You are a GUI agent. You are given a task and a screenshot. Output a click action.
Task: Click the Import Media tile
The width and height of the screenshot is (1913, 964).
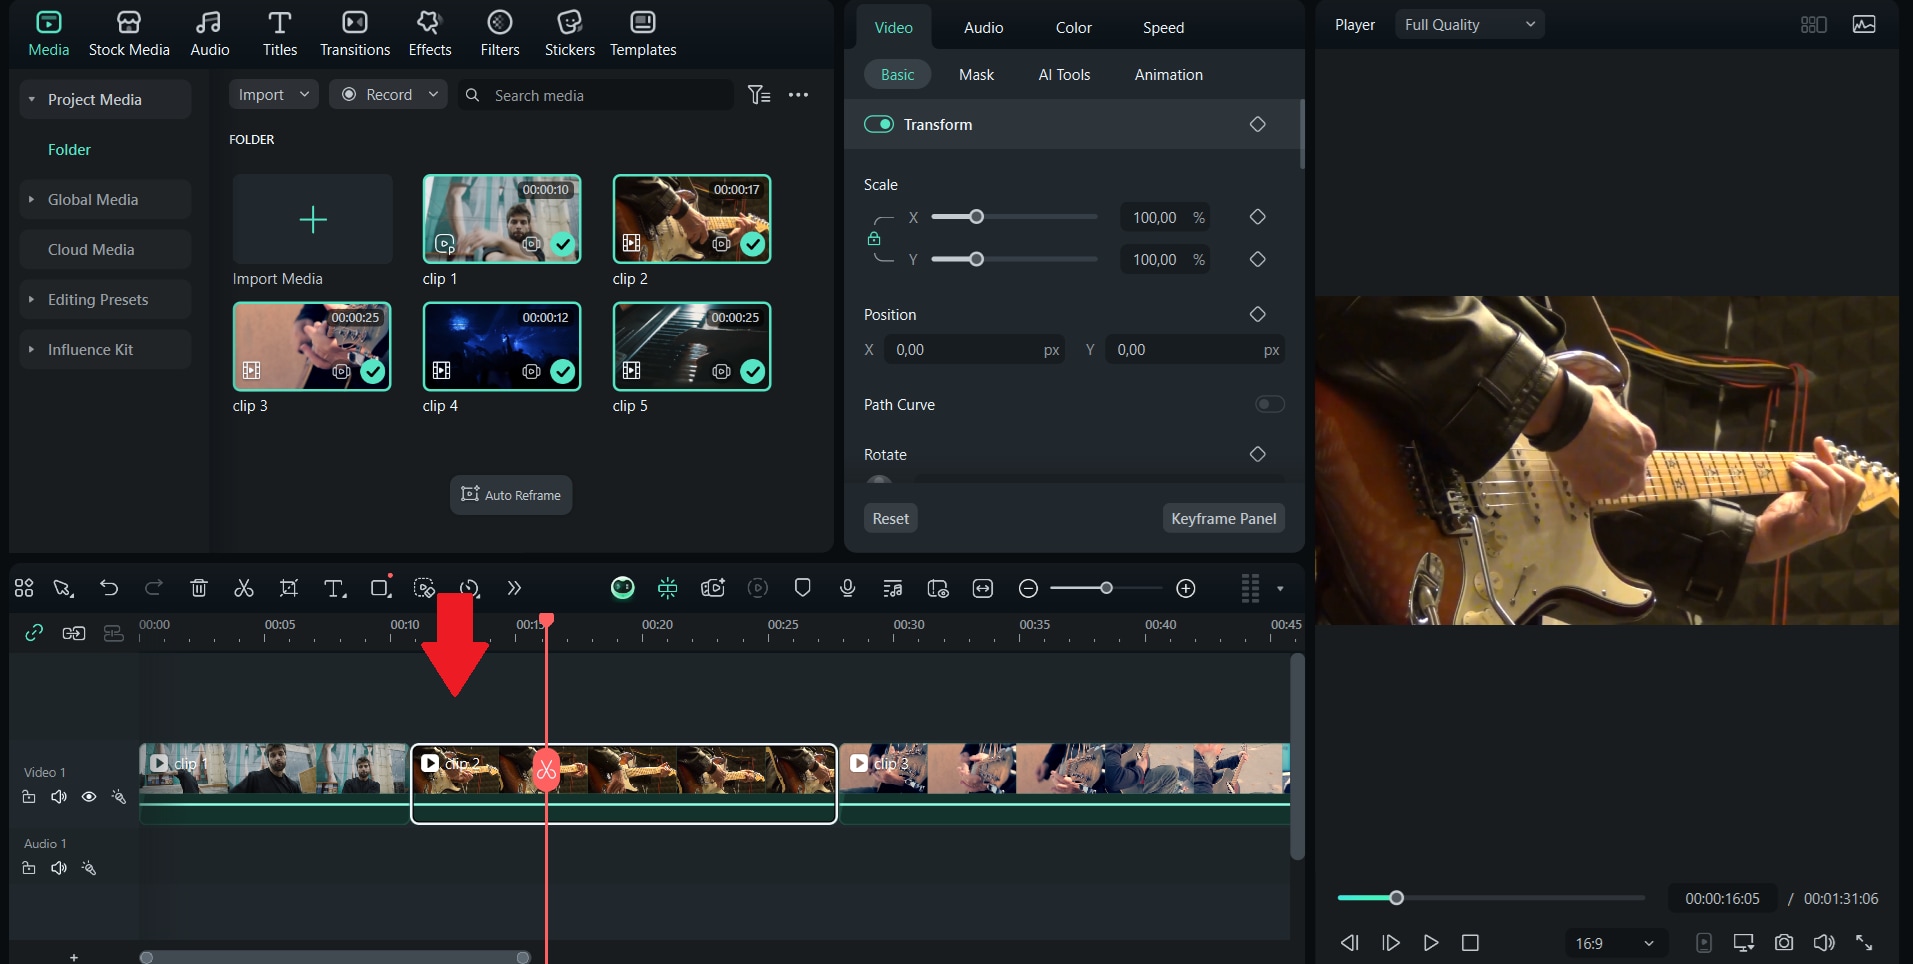tap(313, 219)
